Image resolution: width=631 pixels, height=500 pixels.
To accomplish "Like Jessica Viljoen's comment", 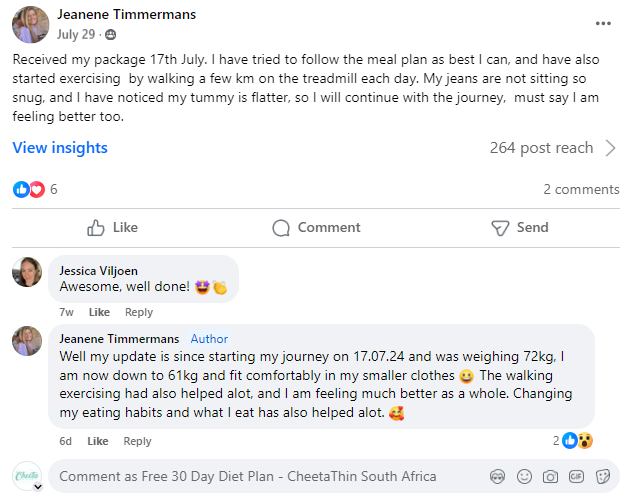I will (x=98, y=312).
